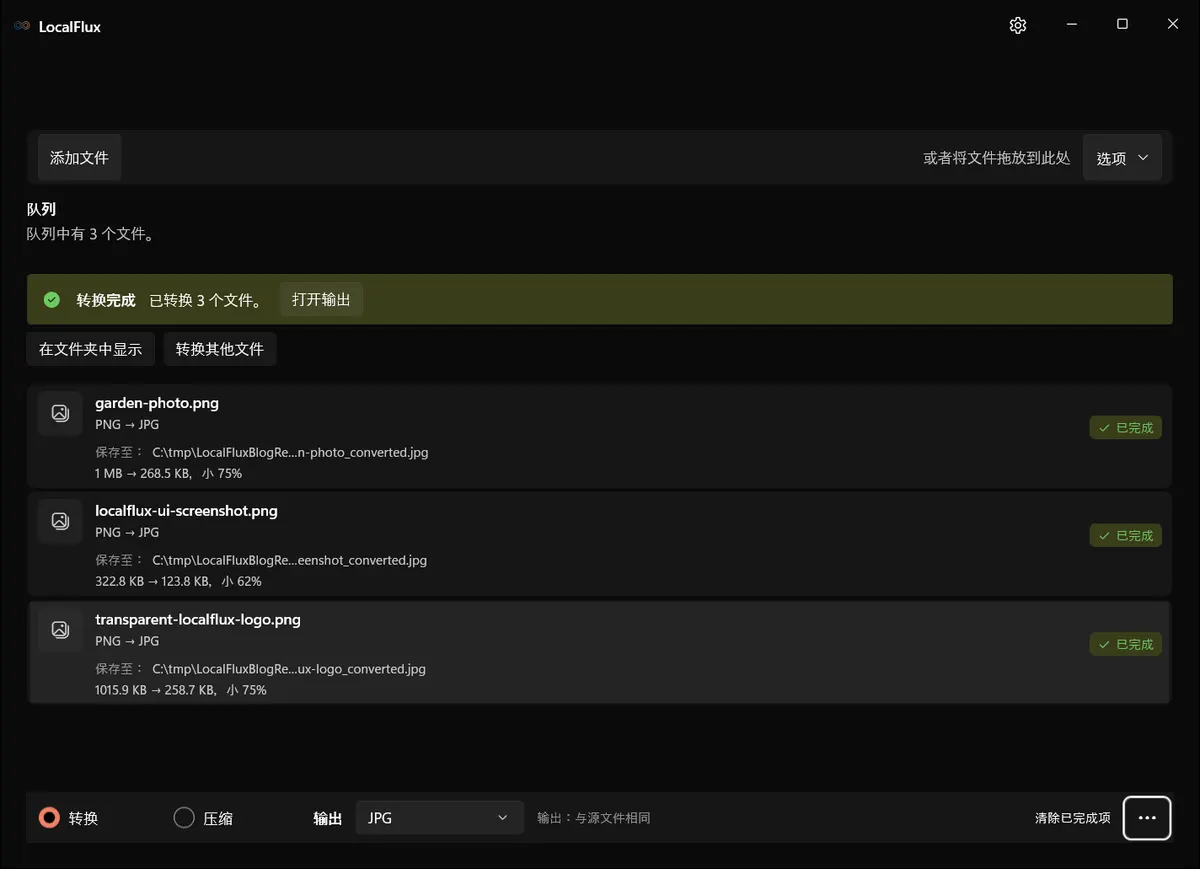Click the 添加文件 button

coord(79,158)
